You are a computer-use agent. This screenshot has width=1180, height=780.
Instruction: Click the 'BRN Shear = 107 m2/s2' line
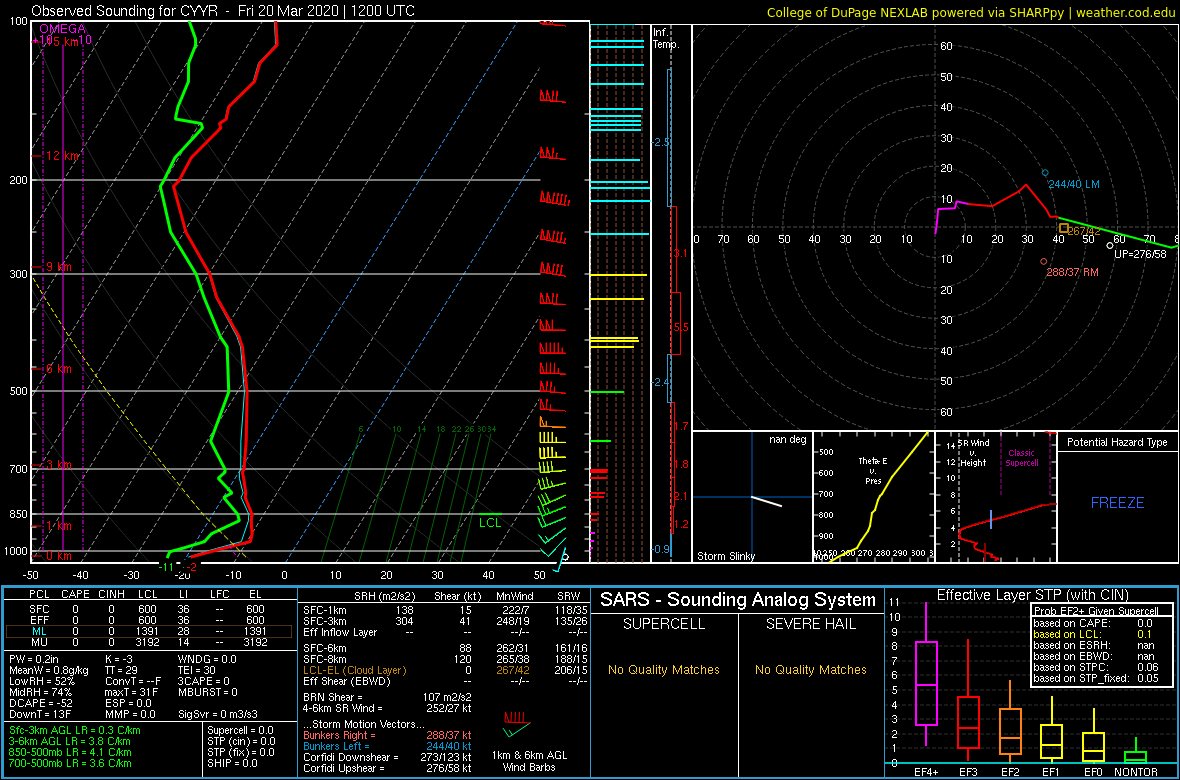click(x=388, y=697)
